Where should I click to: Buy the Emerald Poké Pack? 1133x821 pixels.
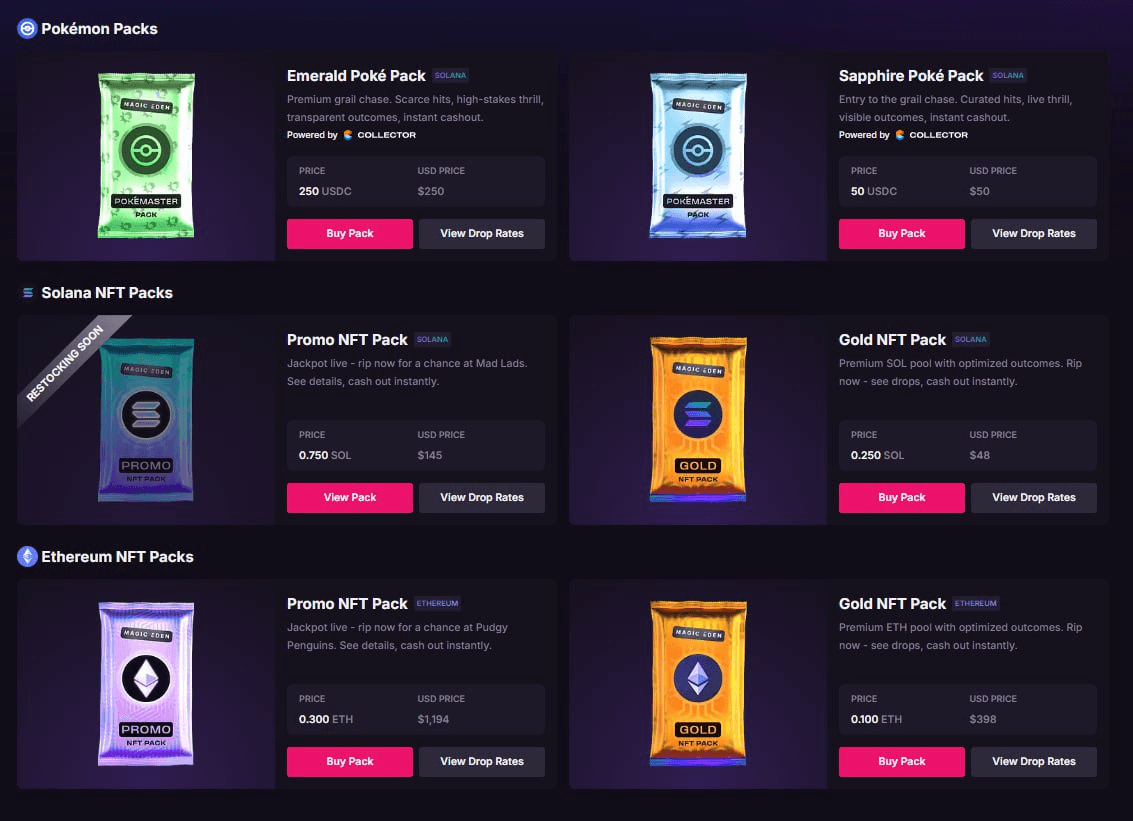point(350,233)
